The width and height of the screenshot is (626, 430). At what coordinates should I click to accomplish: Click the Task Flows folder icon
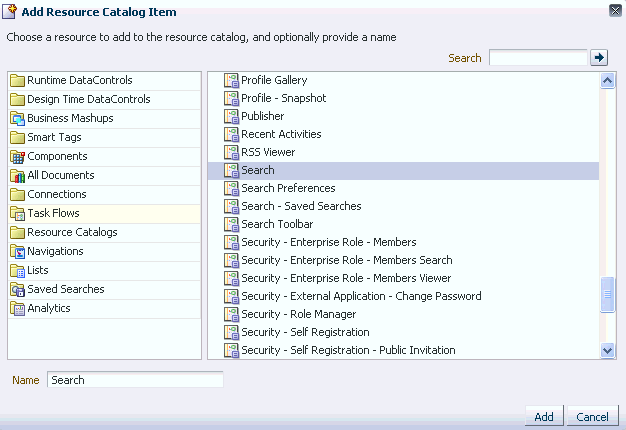pyautogui.click(x=17, y=214)
